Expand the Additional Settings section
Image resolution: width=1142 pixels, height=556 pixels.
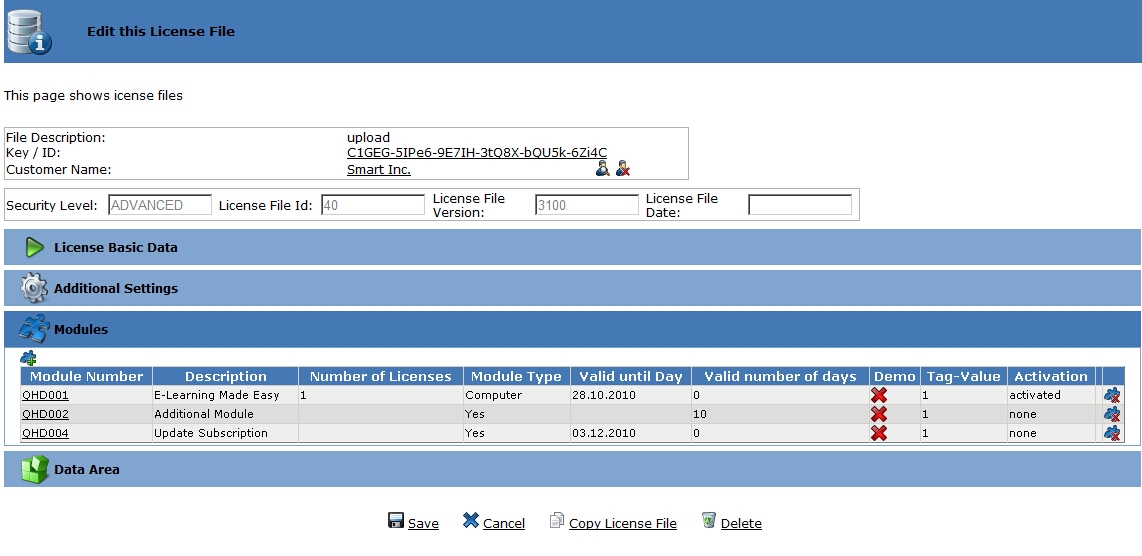pos(115,288)
